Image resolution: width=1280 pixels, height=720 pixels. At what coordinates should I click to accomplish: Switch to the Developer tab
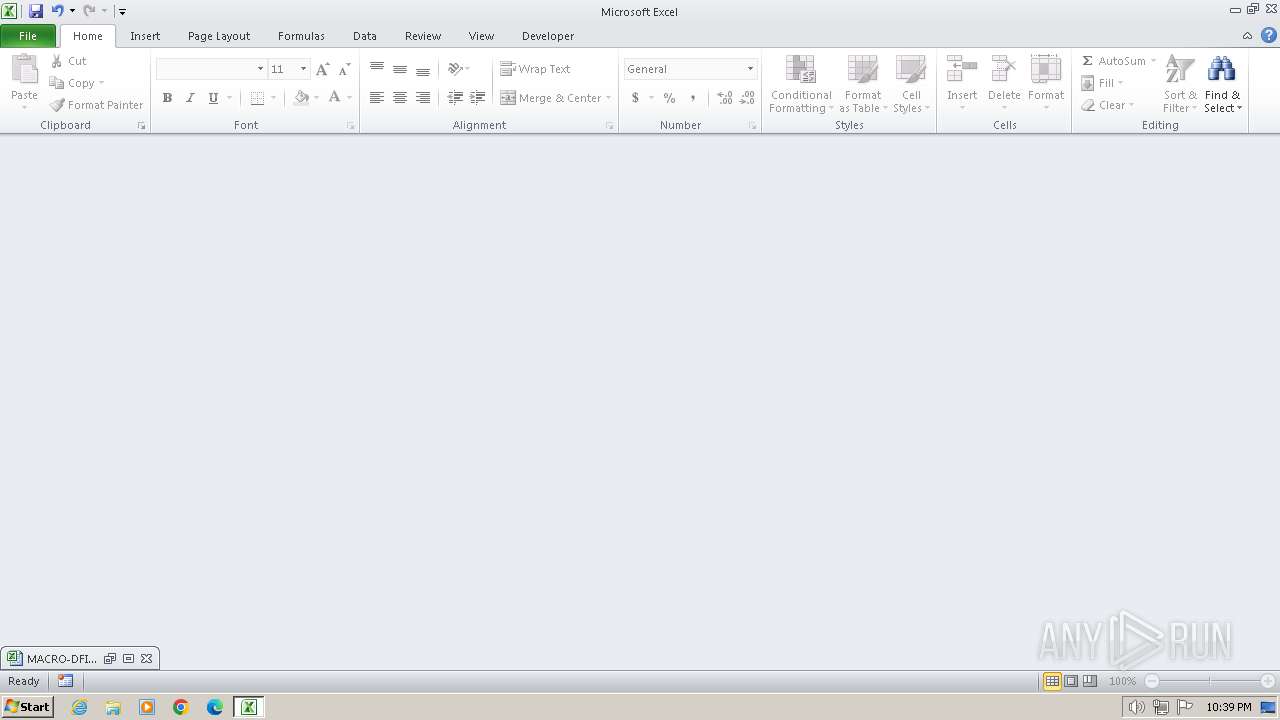click(x=548, y=36)
